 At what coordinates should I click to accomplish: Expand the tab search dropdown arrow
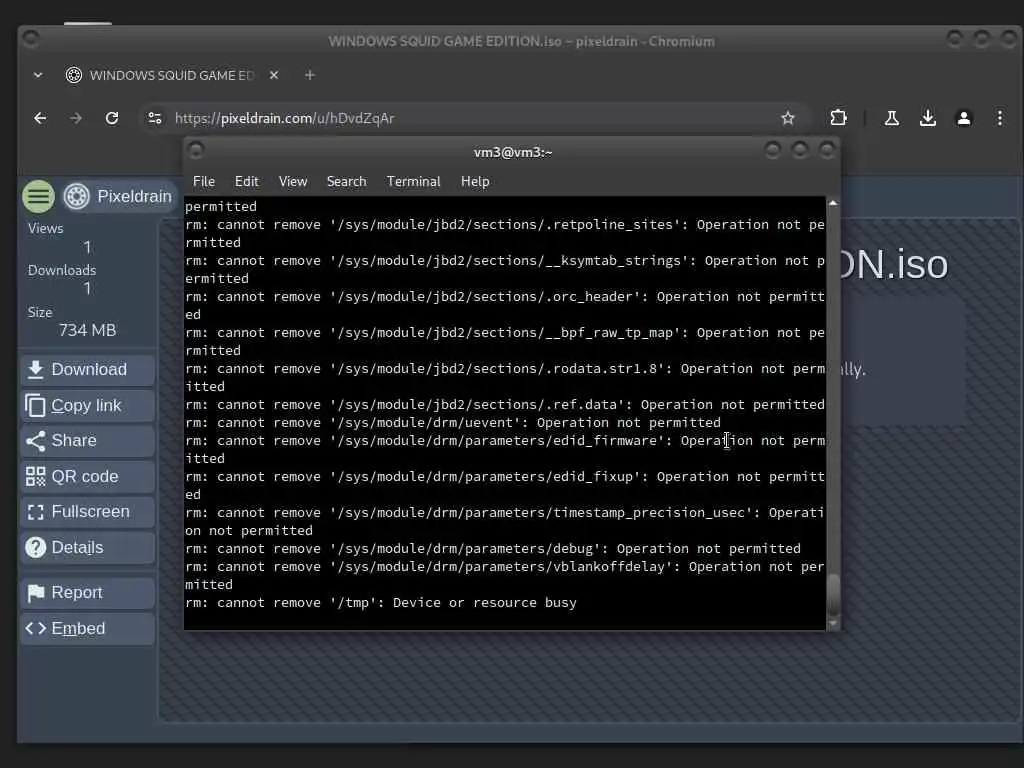38,75
